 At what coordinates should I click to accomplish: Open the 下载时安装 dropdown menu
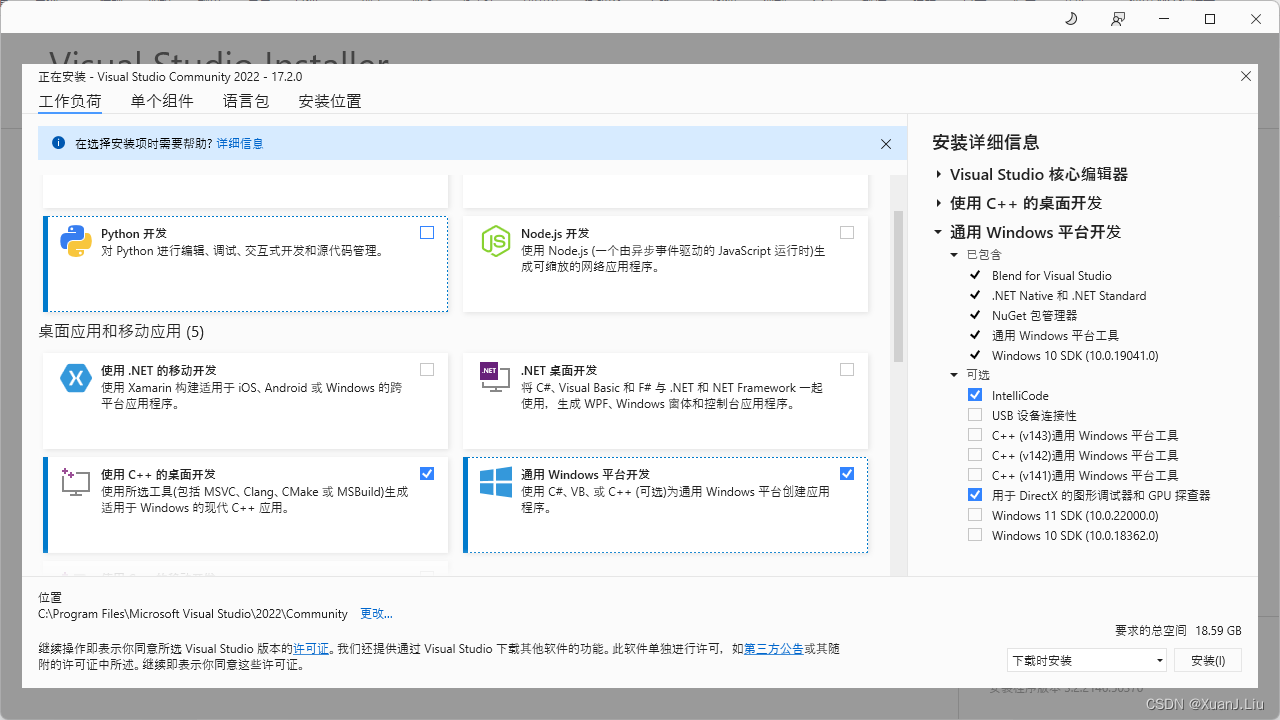[x=1086, y=660]
